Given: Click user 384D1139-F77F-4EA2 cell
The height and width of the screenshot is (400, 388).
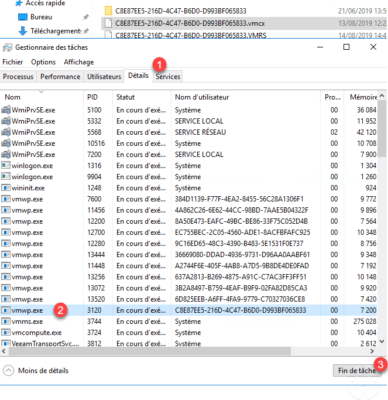Looking at the screenshot, I should coord(239,199).
